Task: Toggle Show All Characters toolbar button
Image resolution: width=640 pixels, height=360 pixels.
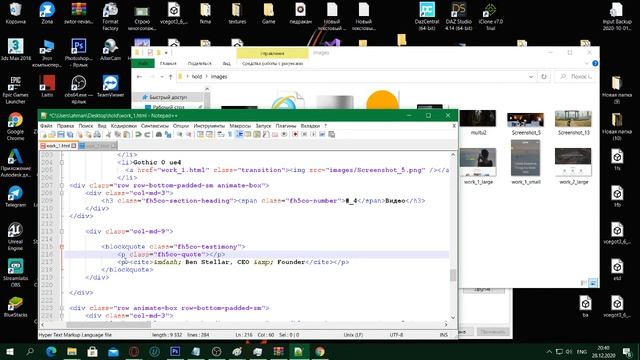Action: (x=229, y=134)
